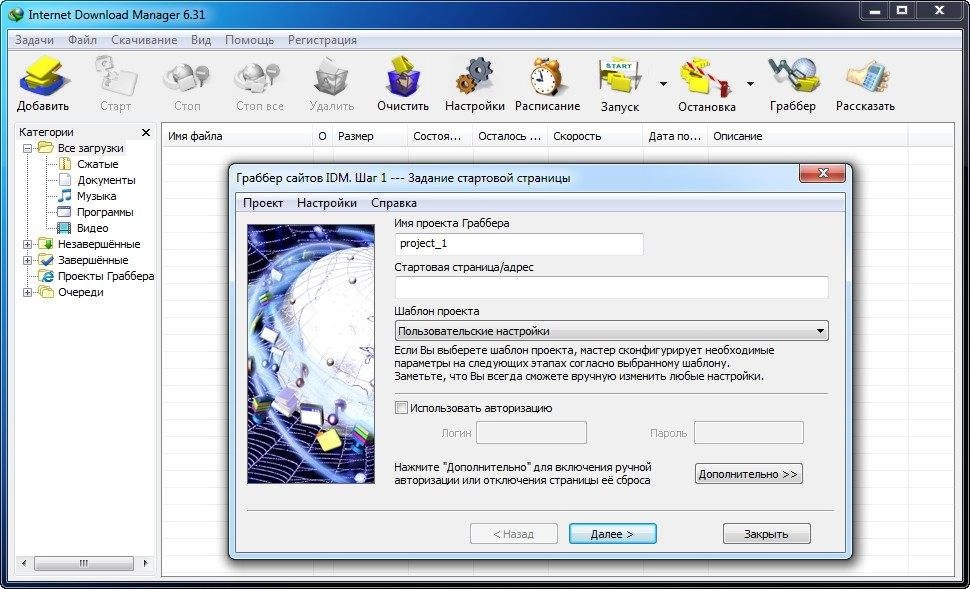
Task: Click the Старт toolbar icon
Action: [116, 75]
